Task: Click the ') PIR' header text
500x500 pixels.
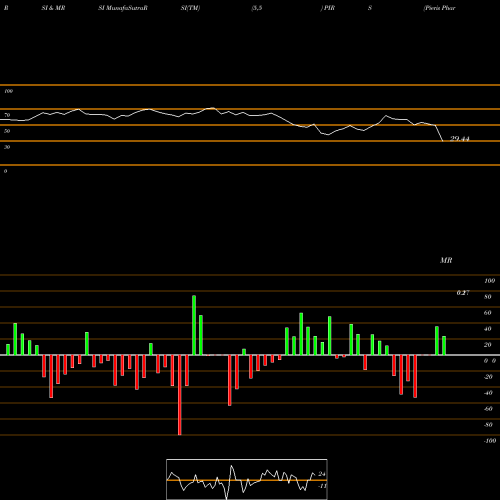Action: (327, 8)
